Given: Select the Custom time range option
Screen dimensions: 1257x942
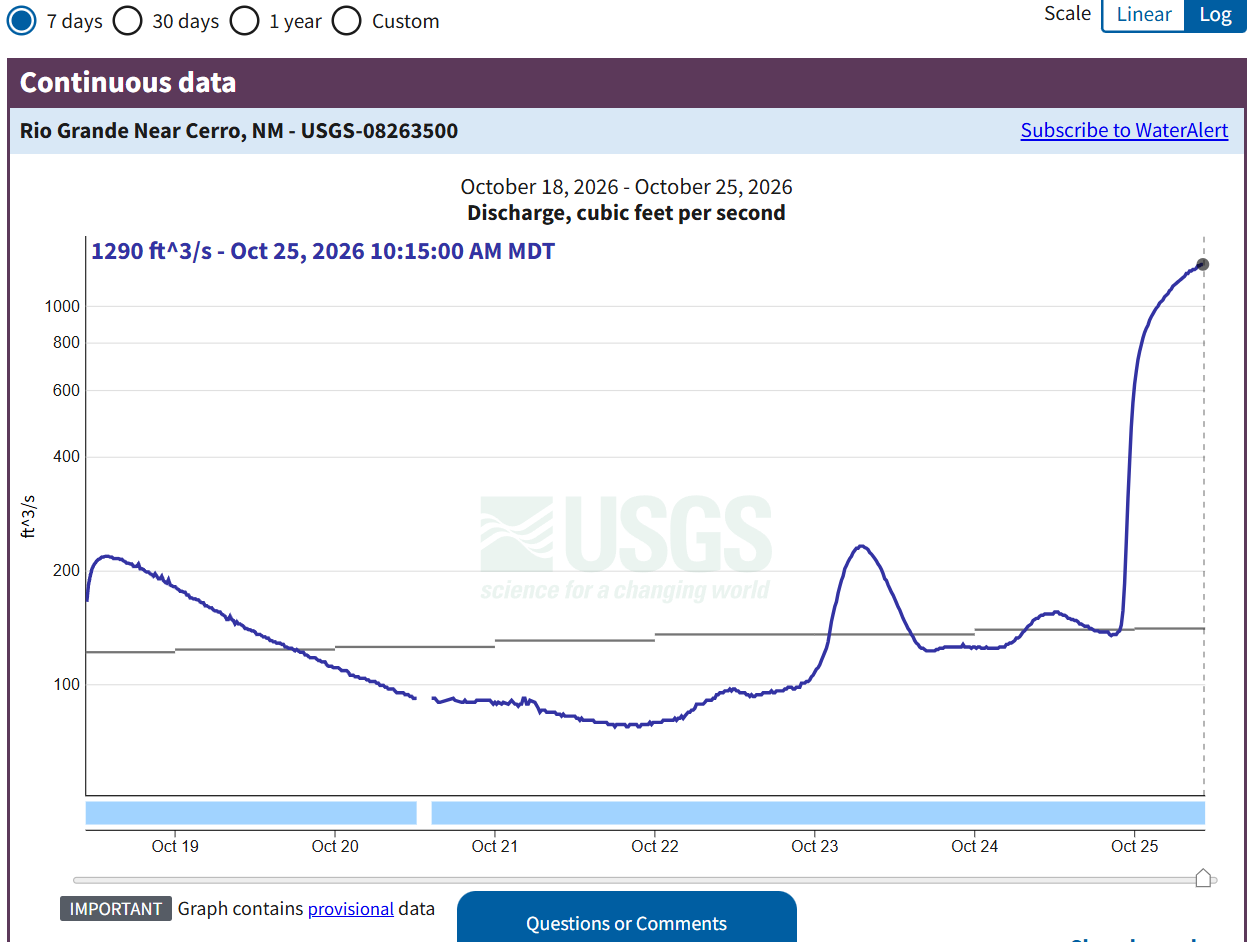Looking at the screenshot, I should [x=346, y=20].
